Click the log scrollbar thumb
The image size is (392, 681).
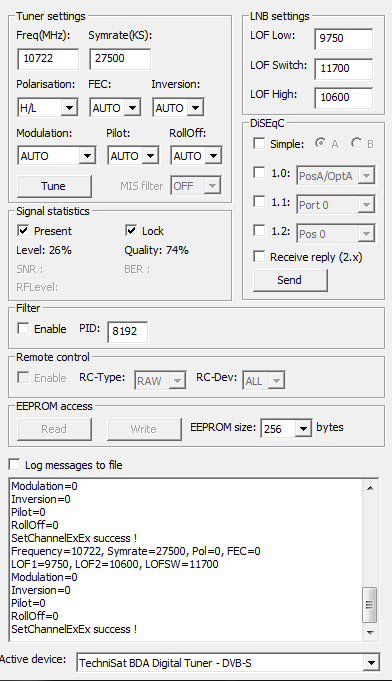coord(370,605)
